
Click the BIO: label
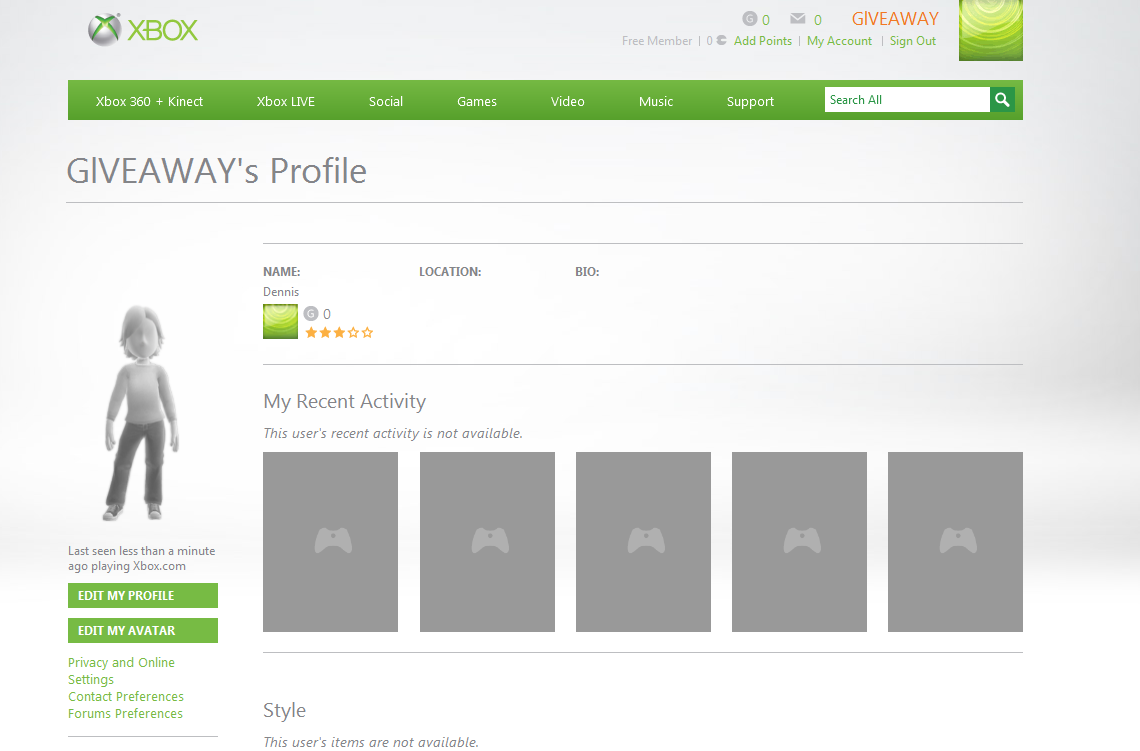tap(587, 272)
